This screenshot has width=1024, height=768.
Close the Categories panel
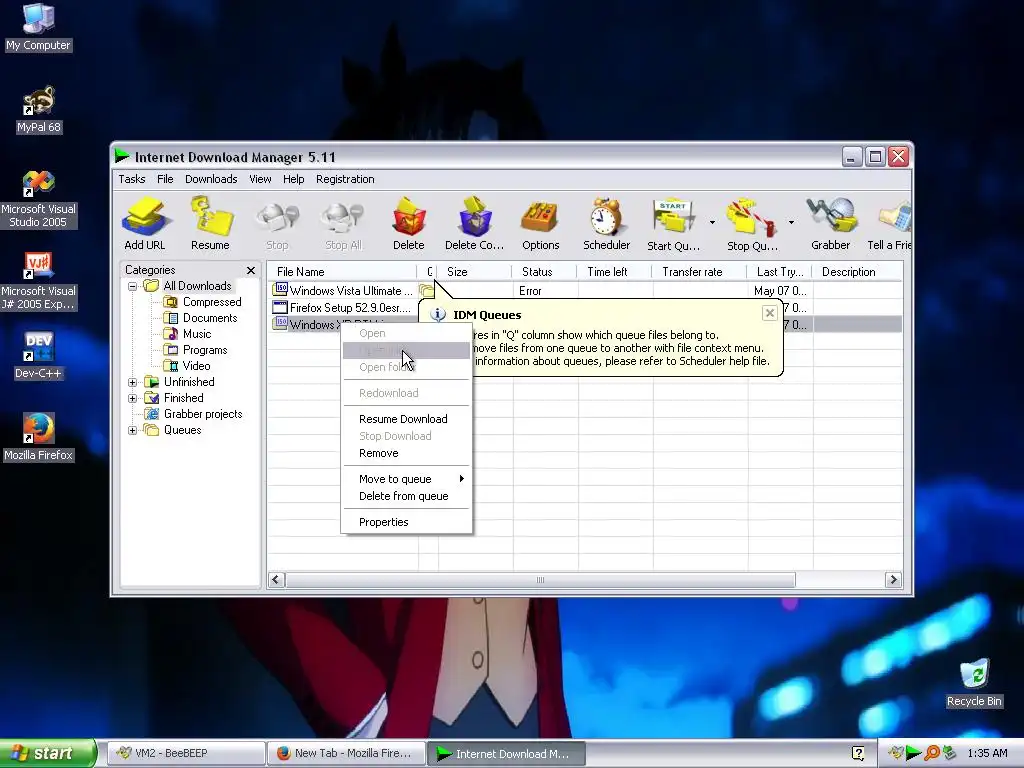pyautogui.click(x=251, y=270)
